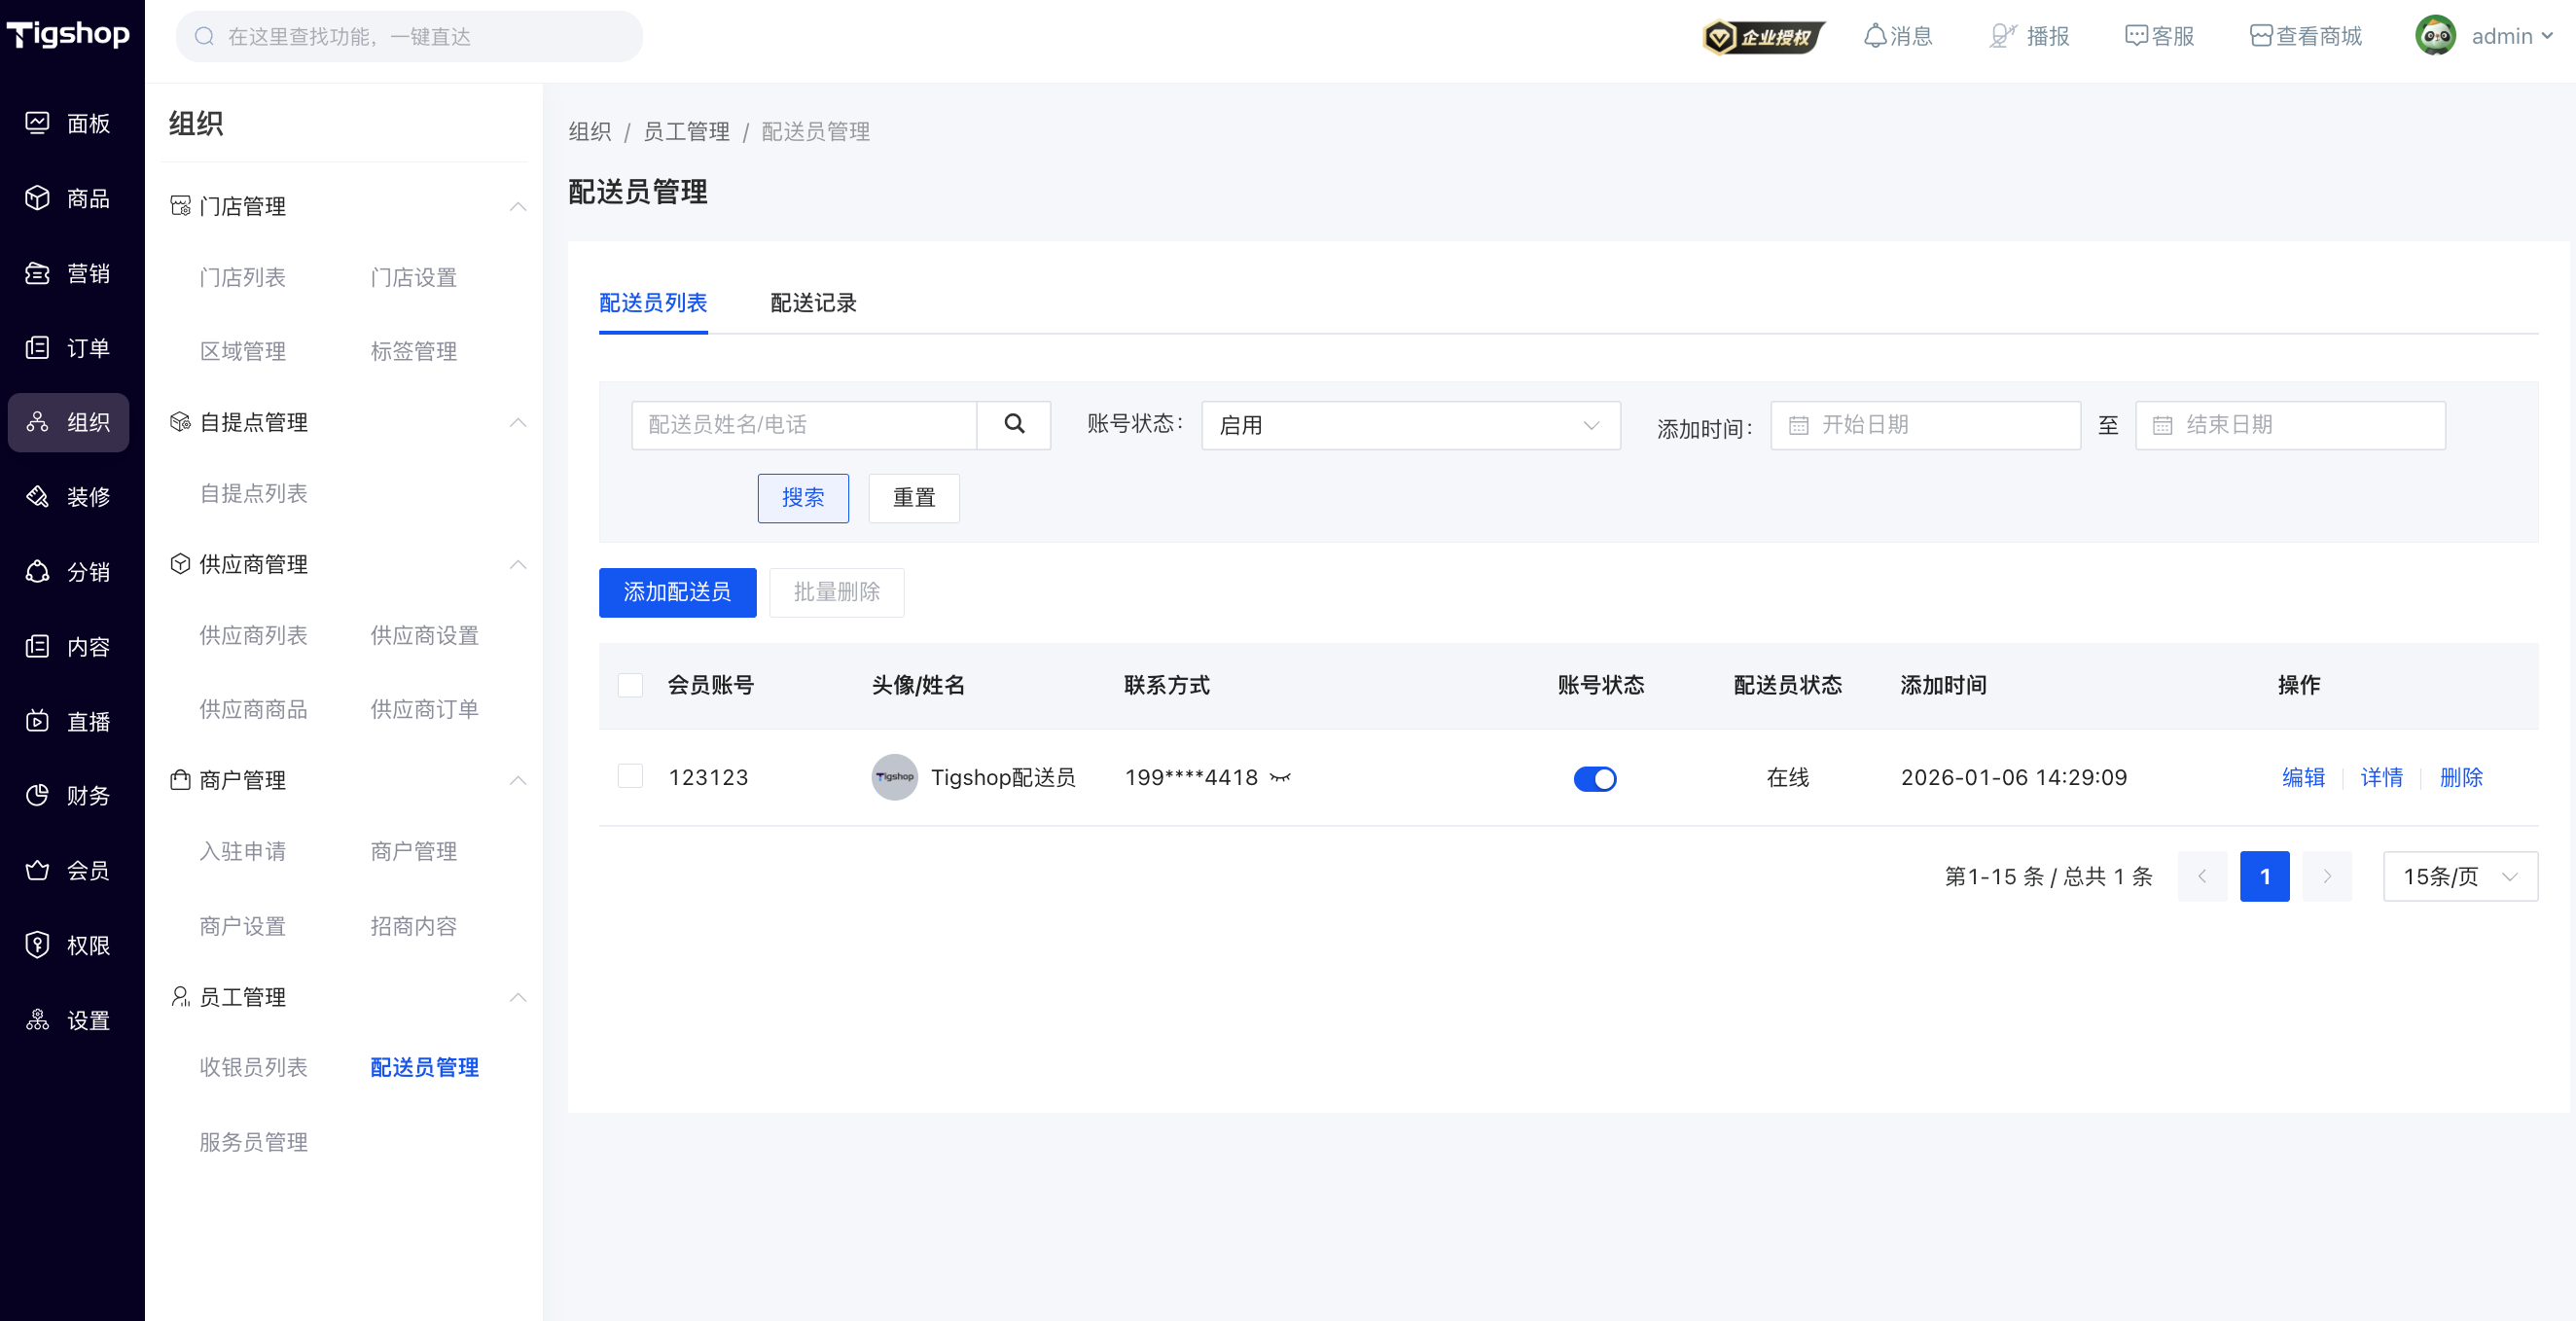
Task: Open the 账号状态 dropdown showing 启用
Action: [1410, 425]
